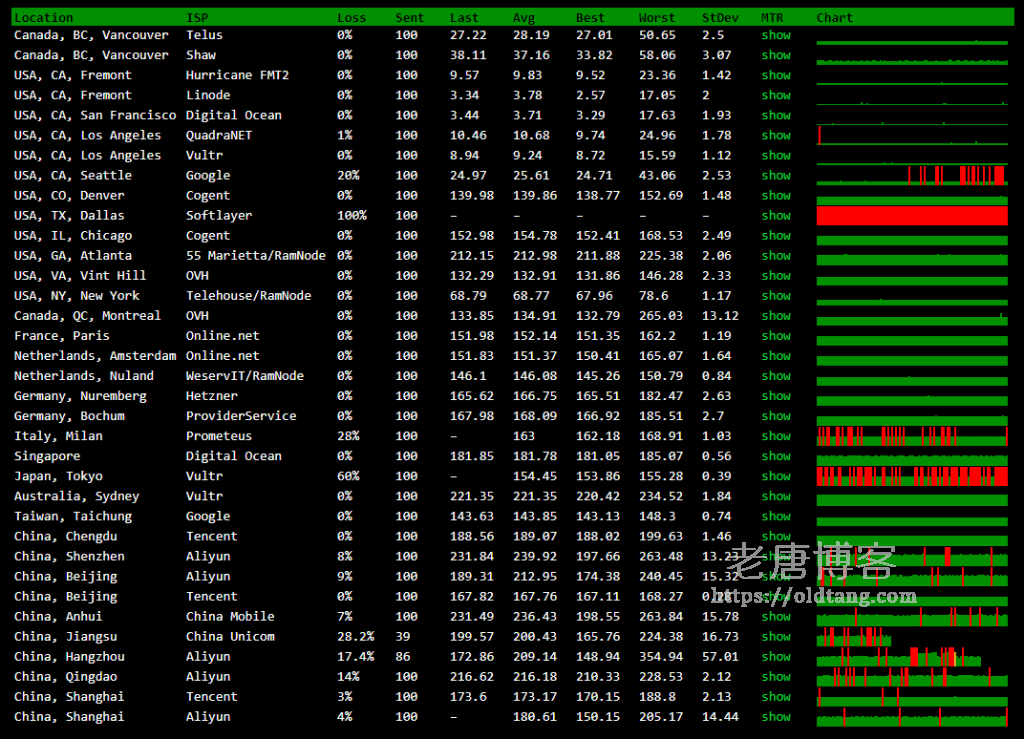Viewport: 1024px width, 739px height.
Task: Click the Loss column header
Action: point(351,18)
